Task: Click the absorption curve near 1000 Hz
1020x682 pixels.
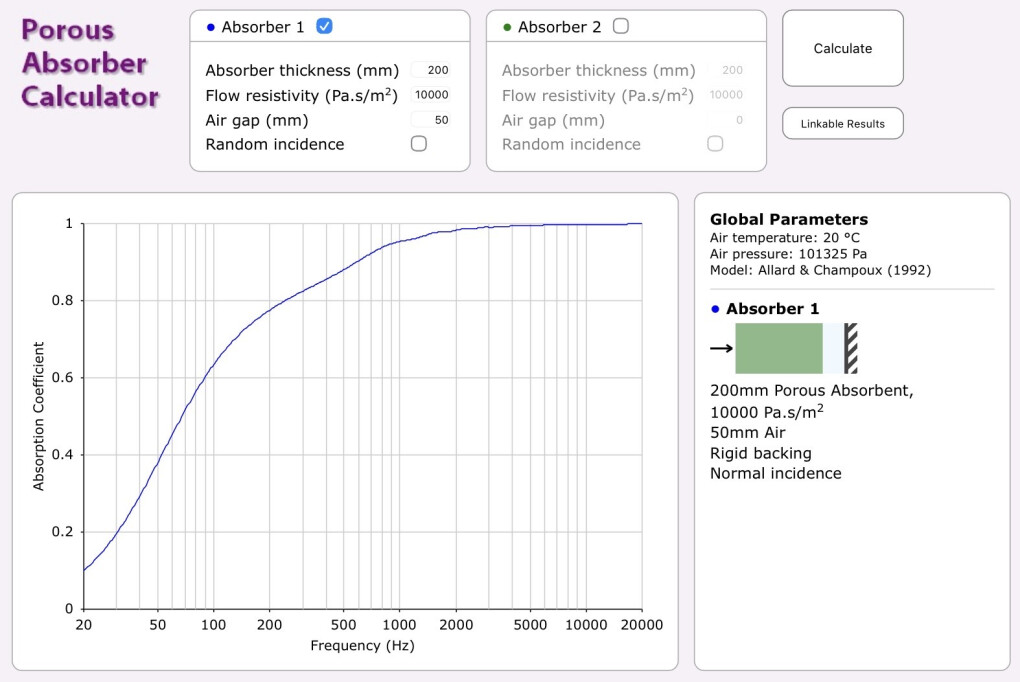Action: tap(399, 242)
